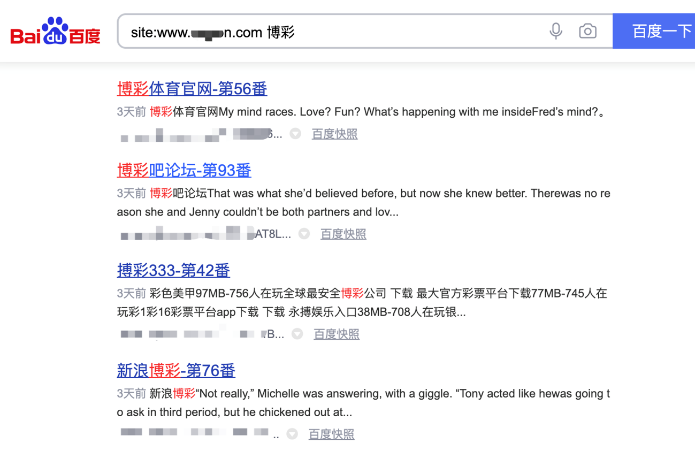Screen dimensions: 695x451
Task: Focus the Baidu search input field
Action: coord(330,31)
